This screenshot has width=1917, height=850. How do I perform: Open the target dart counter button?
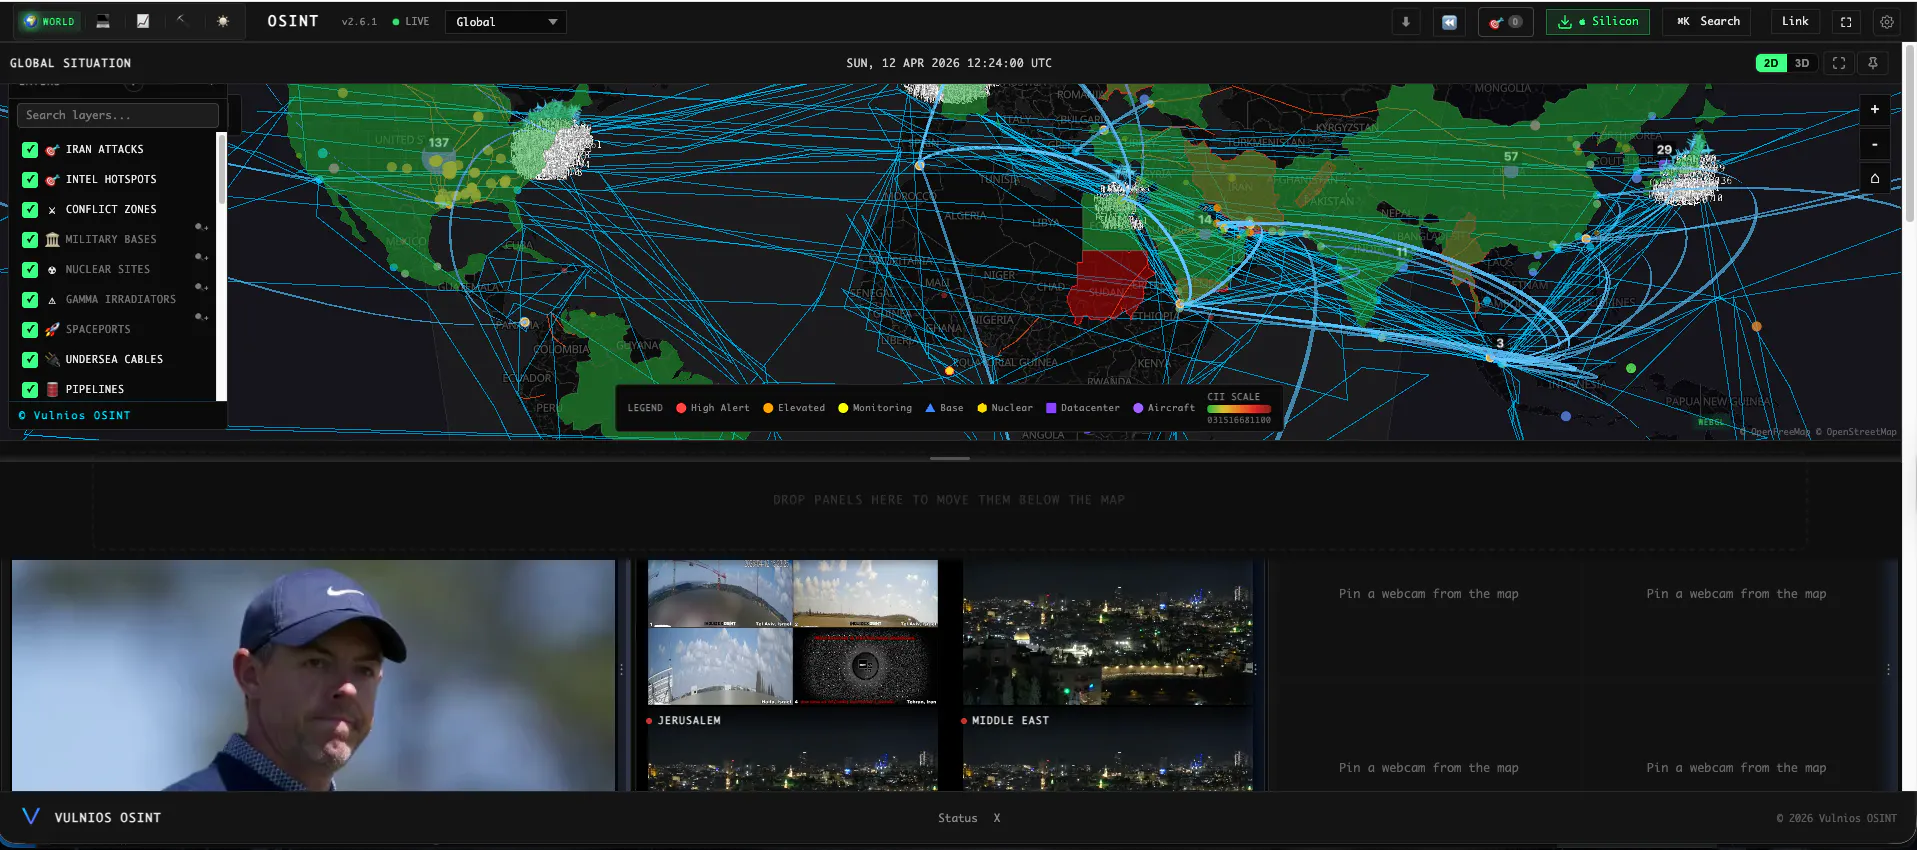pyautogui.click(x=1505, y=22)
